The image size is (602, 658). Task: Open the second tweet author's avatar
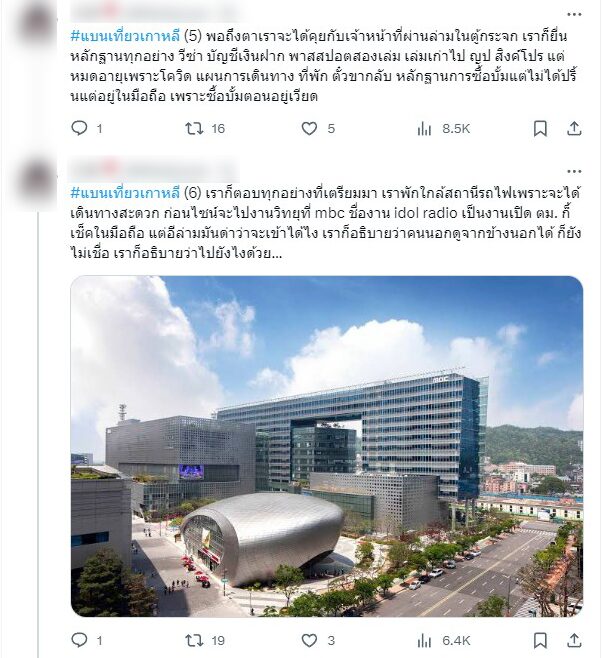click(37, 180)
